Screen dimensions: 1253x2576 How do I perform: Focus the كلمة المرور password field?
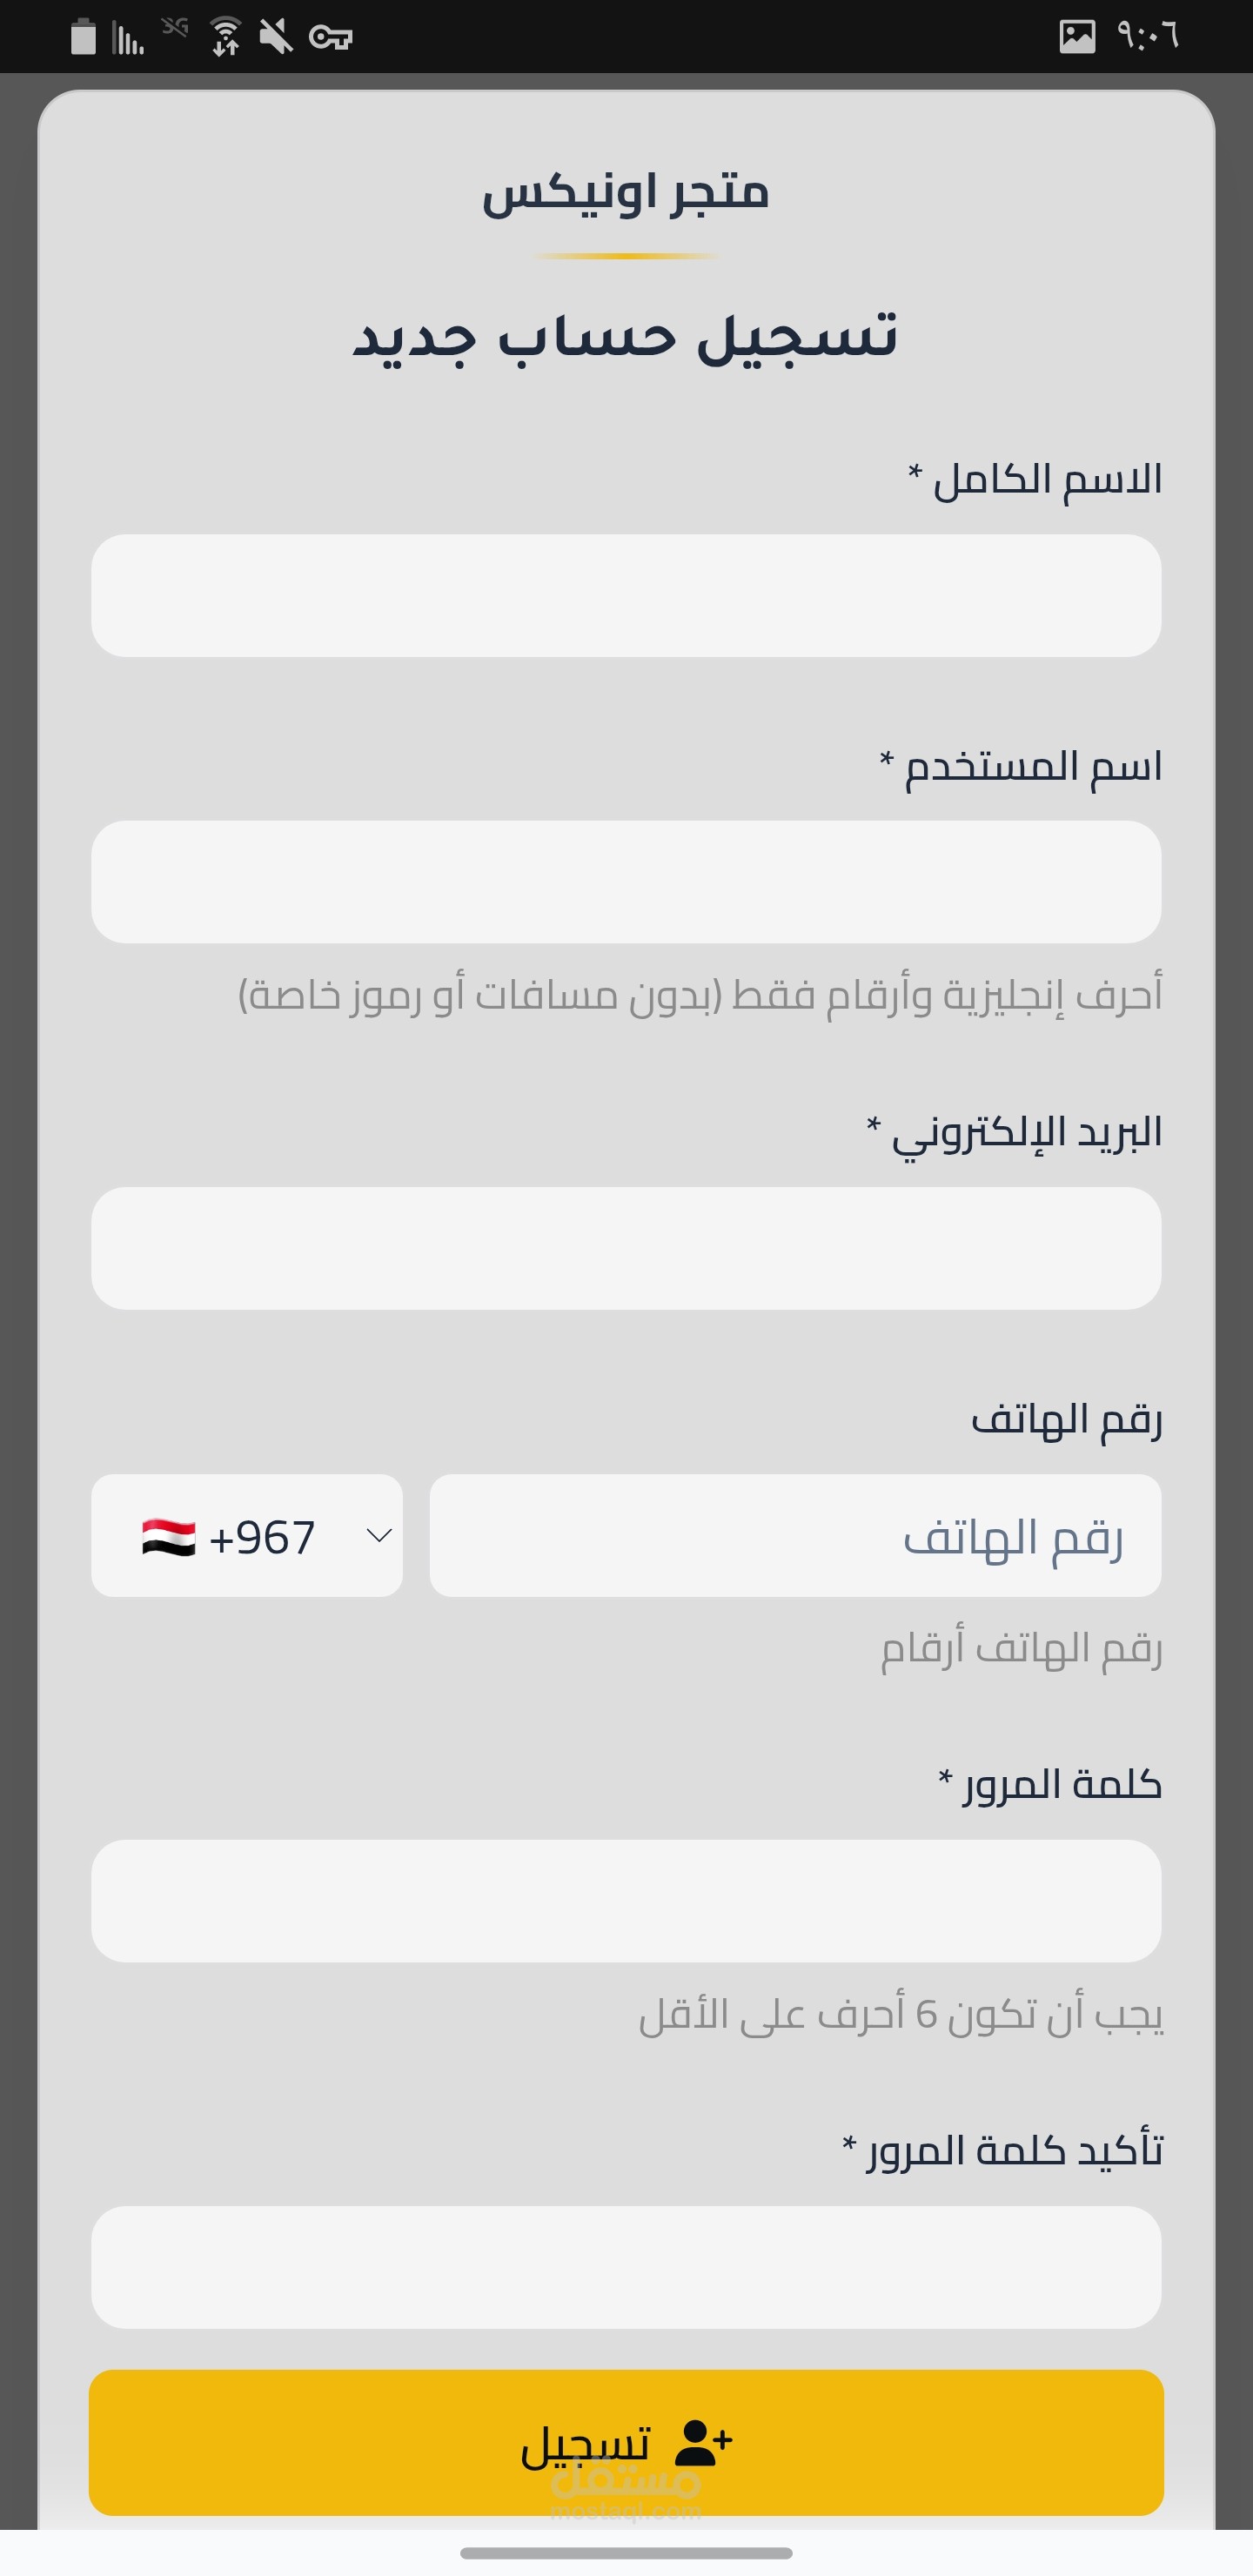[626, 1901]
